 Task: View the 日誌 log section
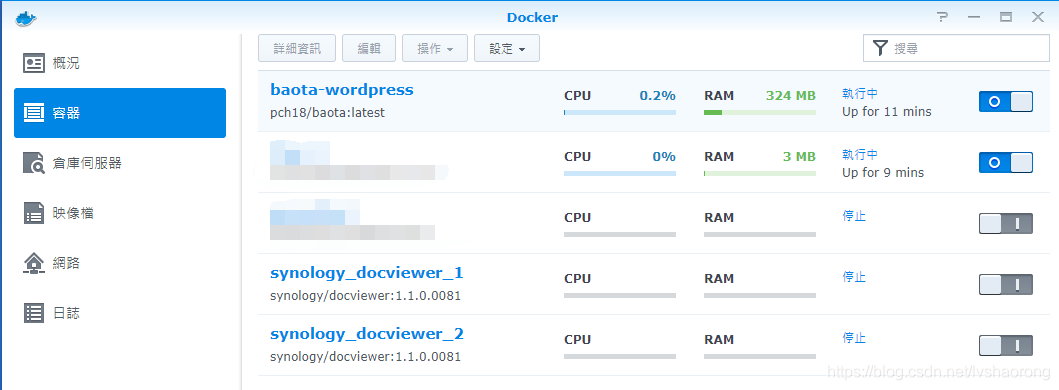tap(120, 313)
